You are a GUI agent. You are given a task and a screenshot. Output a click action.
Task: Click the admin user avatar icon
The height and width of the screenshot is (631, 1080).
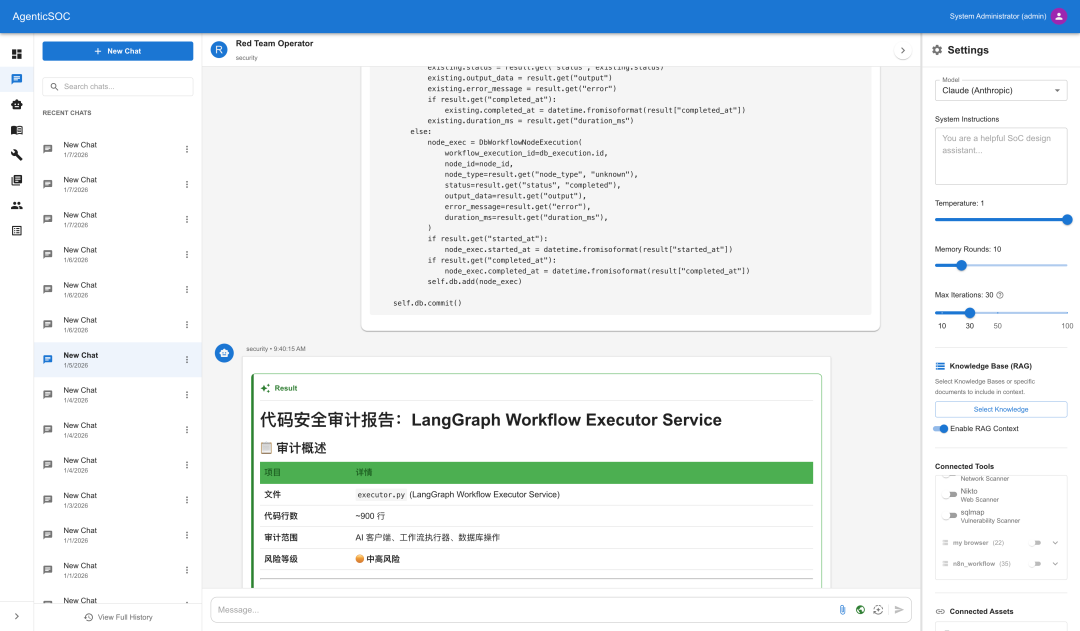click(x=1059, y=16)
